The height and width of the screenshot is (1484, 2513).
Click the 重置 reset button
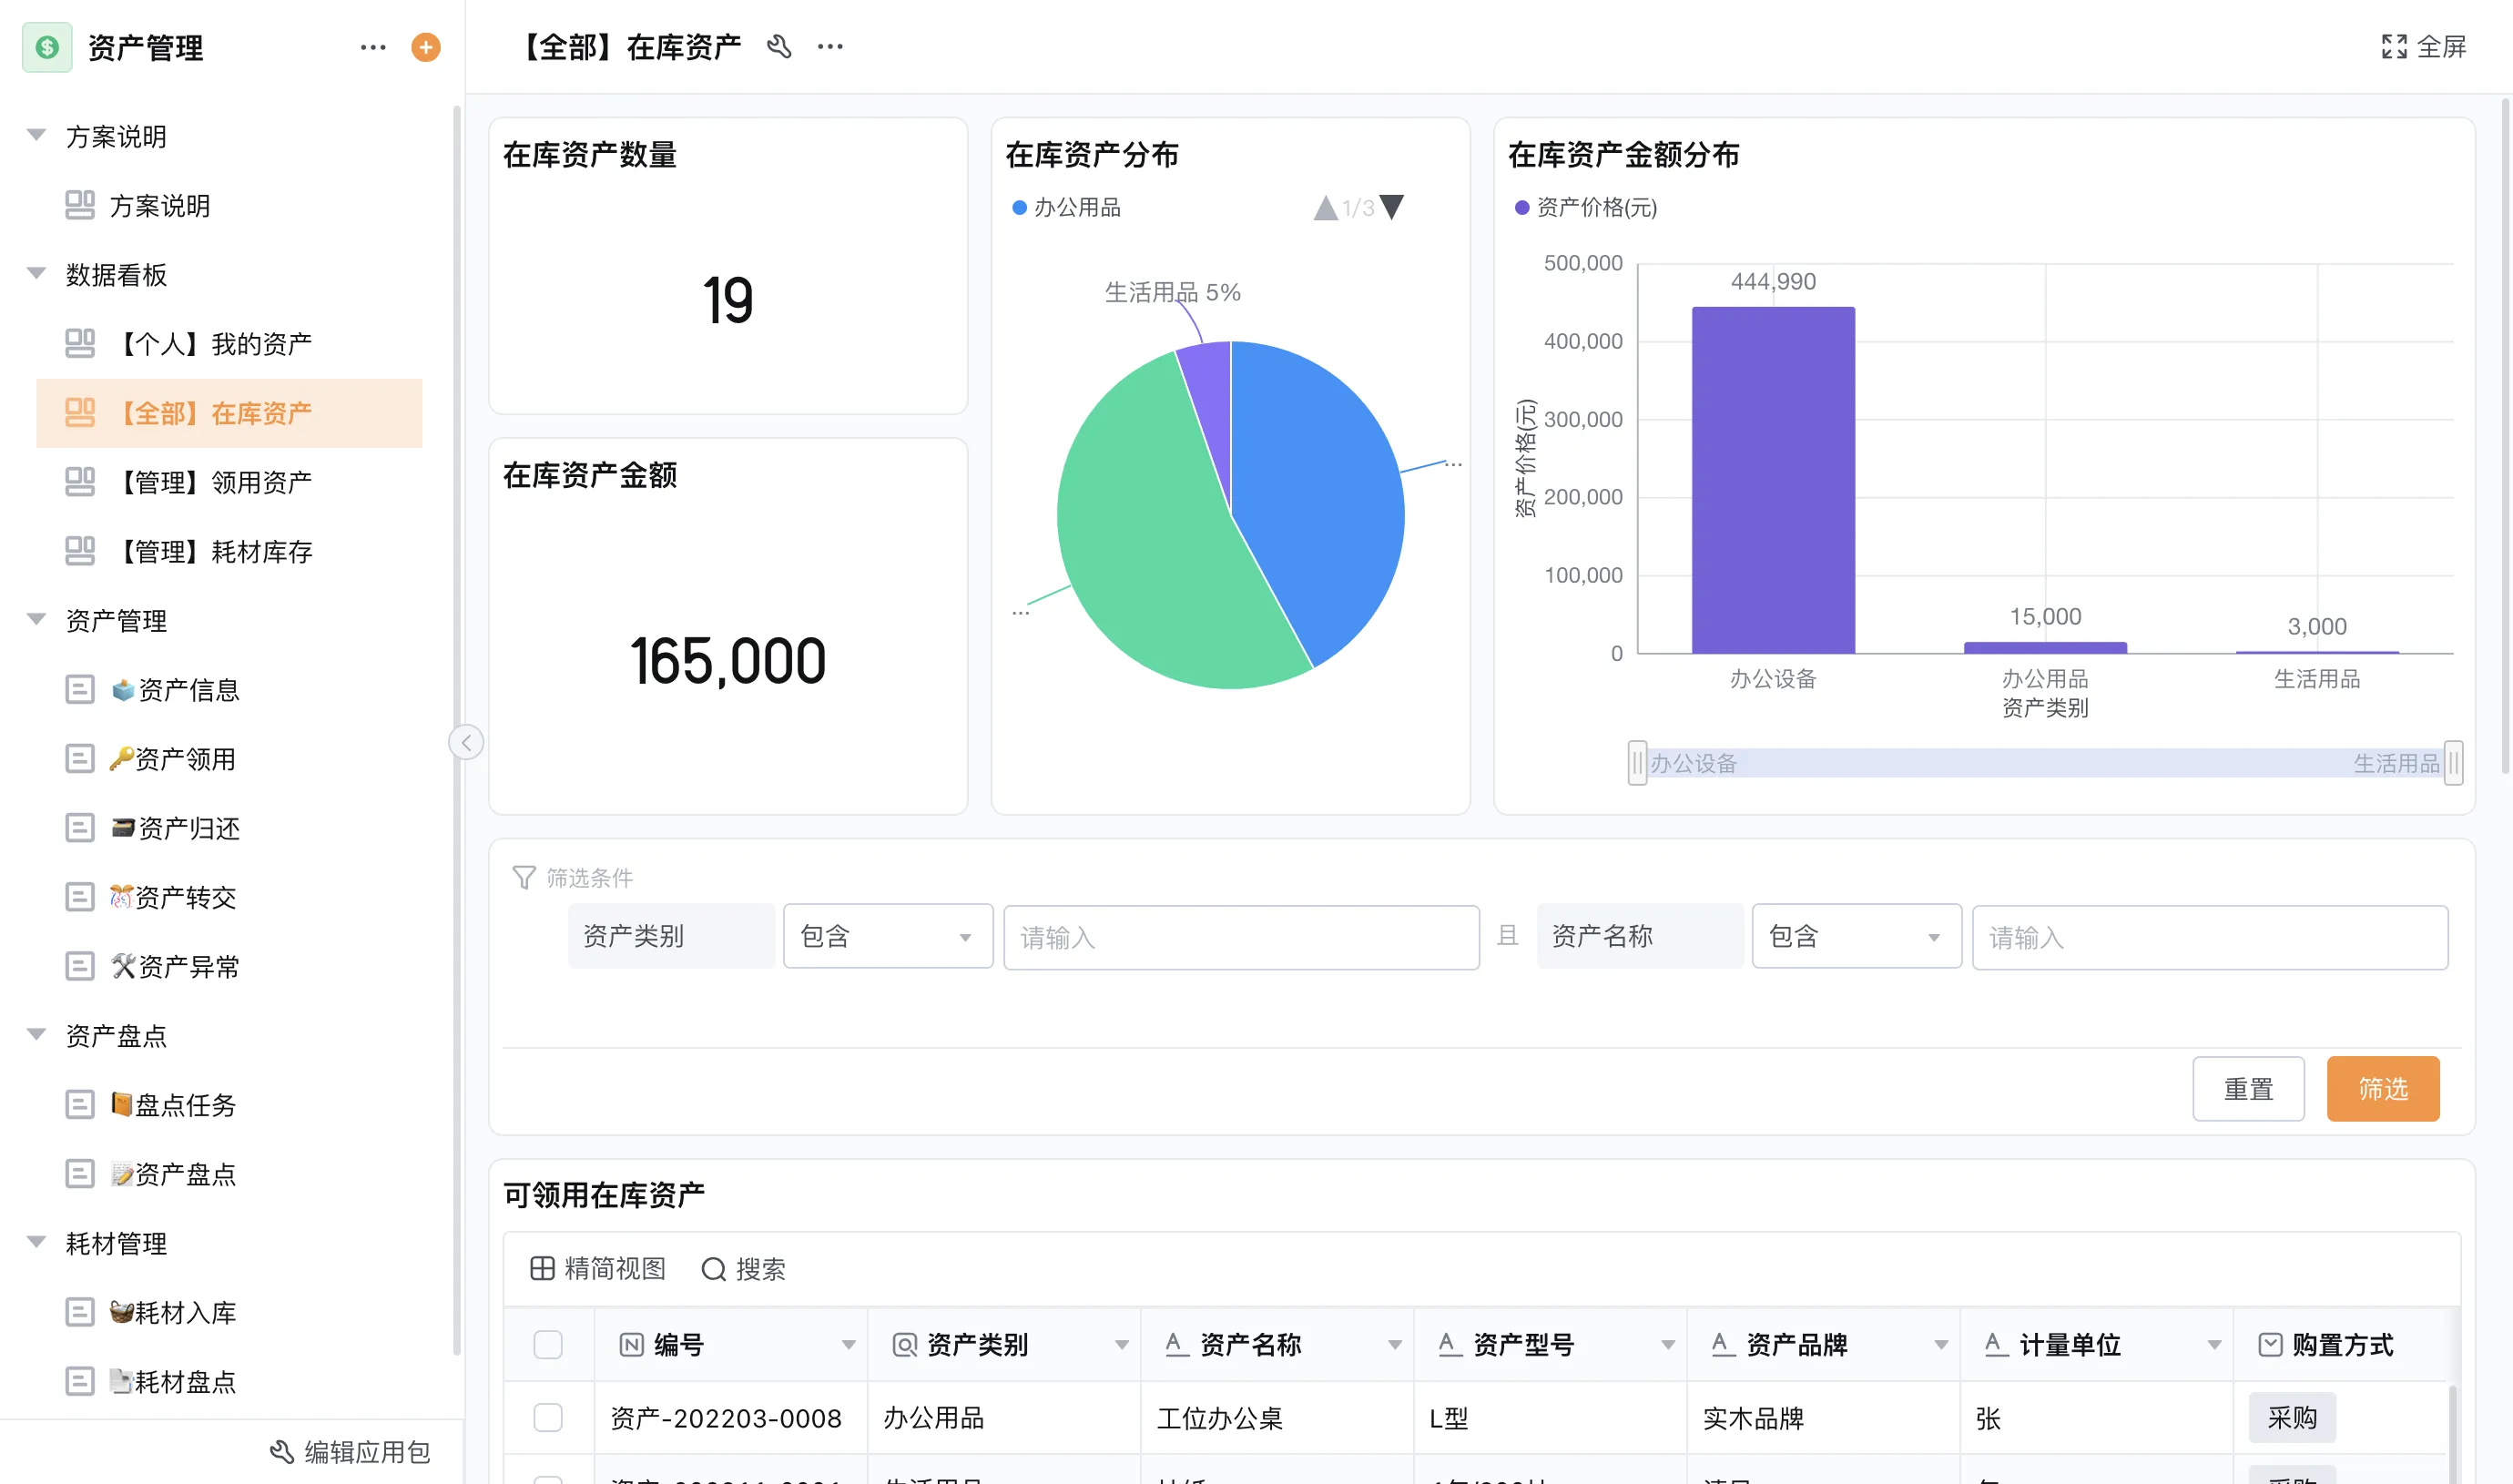coord(2248,1088)
